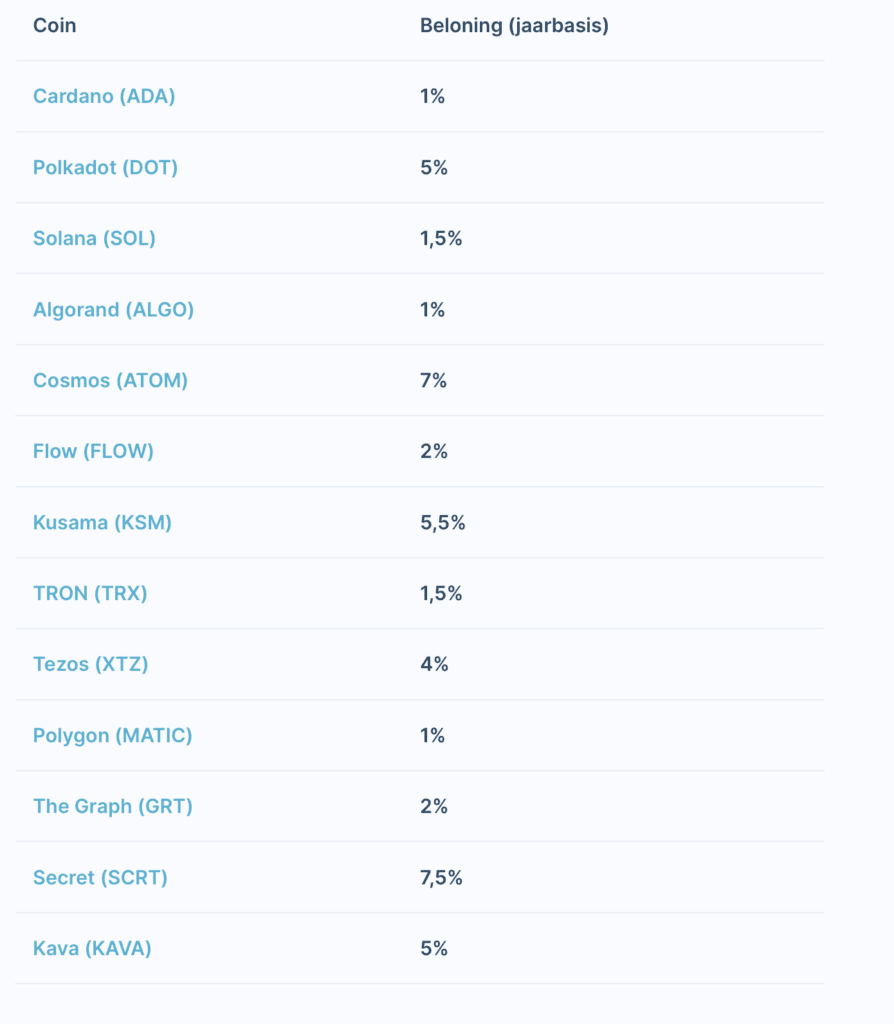The image size is (894, 1024).
Task: Open the Solana (SOL) coin page
Action: pos(94,238)
